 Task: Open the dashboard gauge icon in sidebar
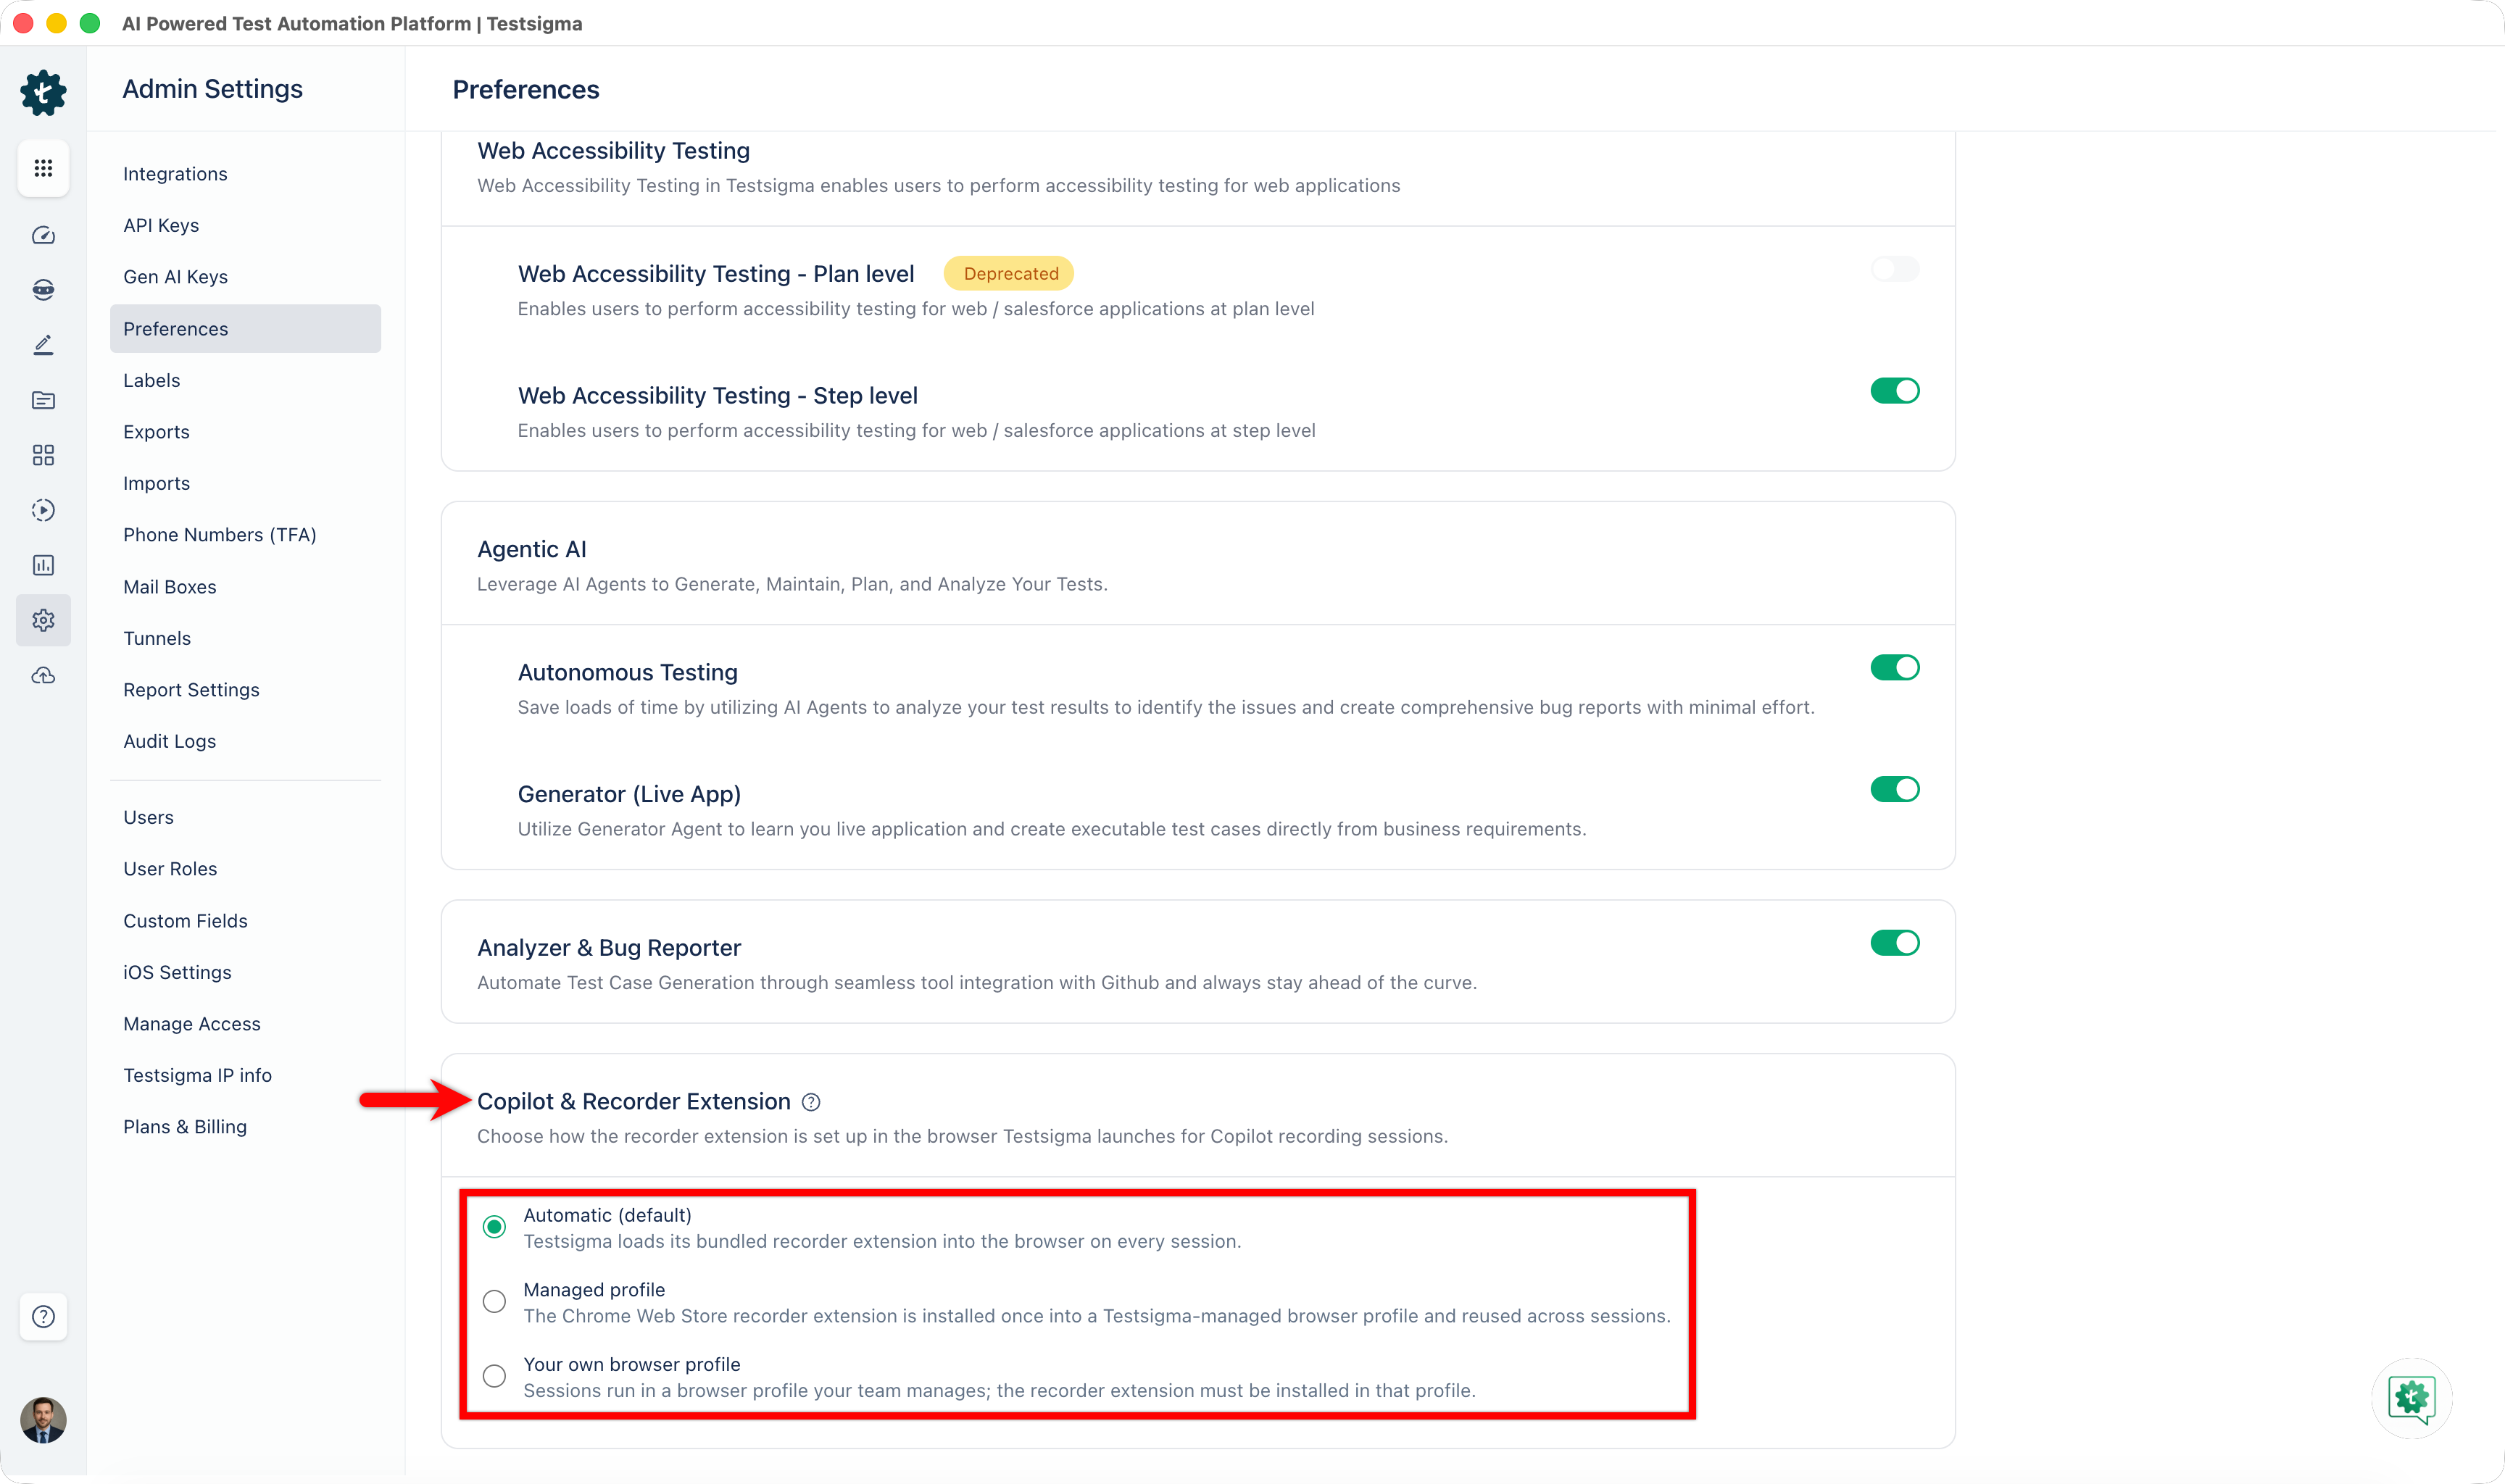pyautogui.click(x=43, y=236)
